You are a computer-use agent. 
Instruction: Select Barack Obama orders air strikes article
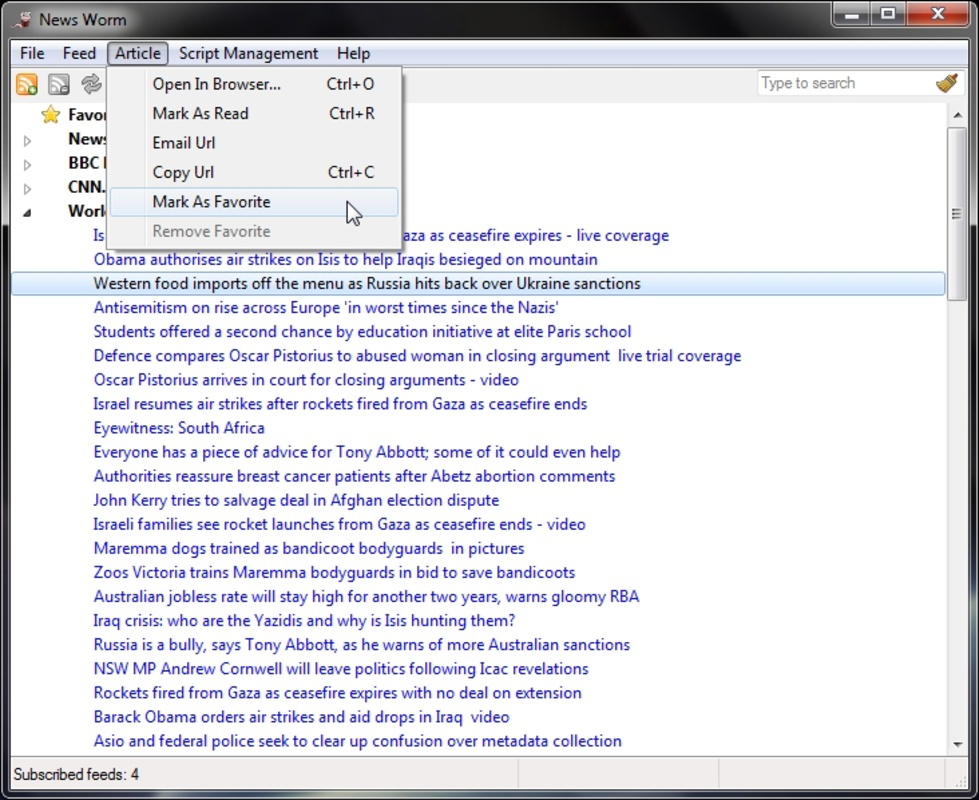point(302,717)
